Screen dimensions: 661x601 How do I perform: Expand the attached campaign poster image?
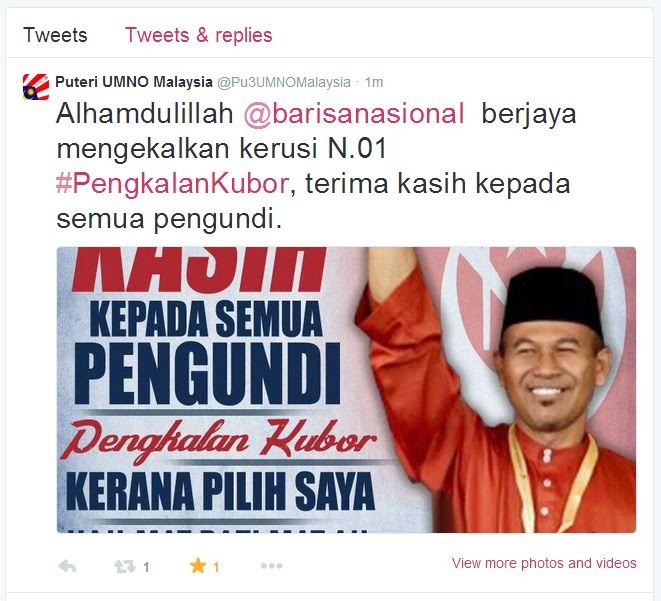click(x=346, y=389)
